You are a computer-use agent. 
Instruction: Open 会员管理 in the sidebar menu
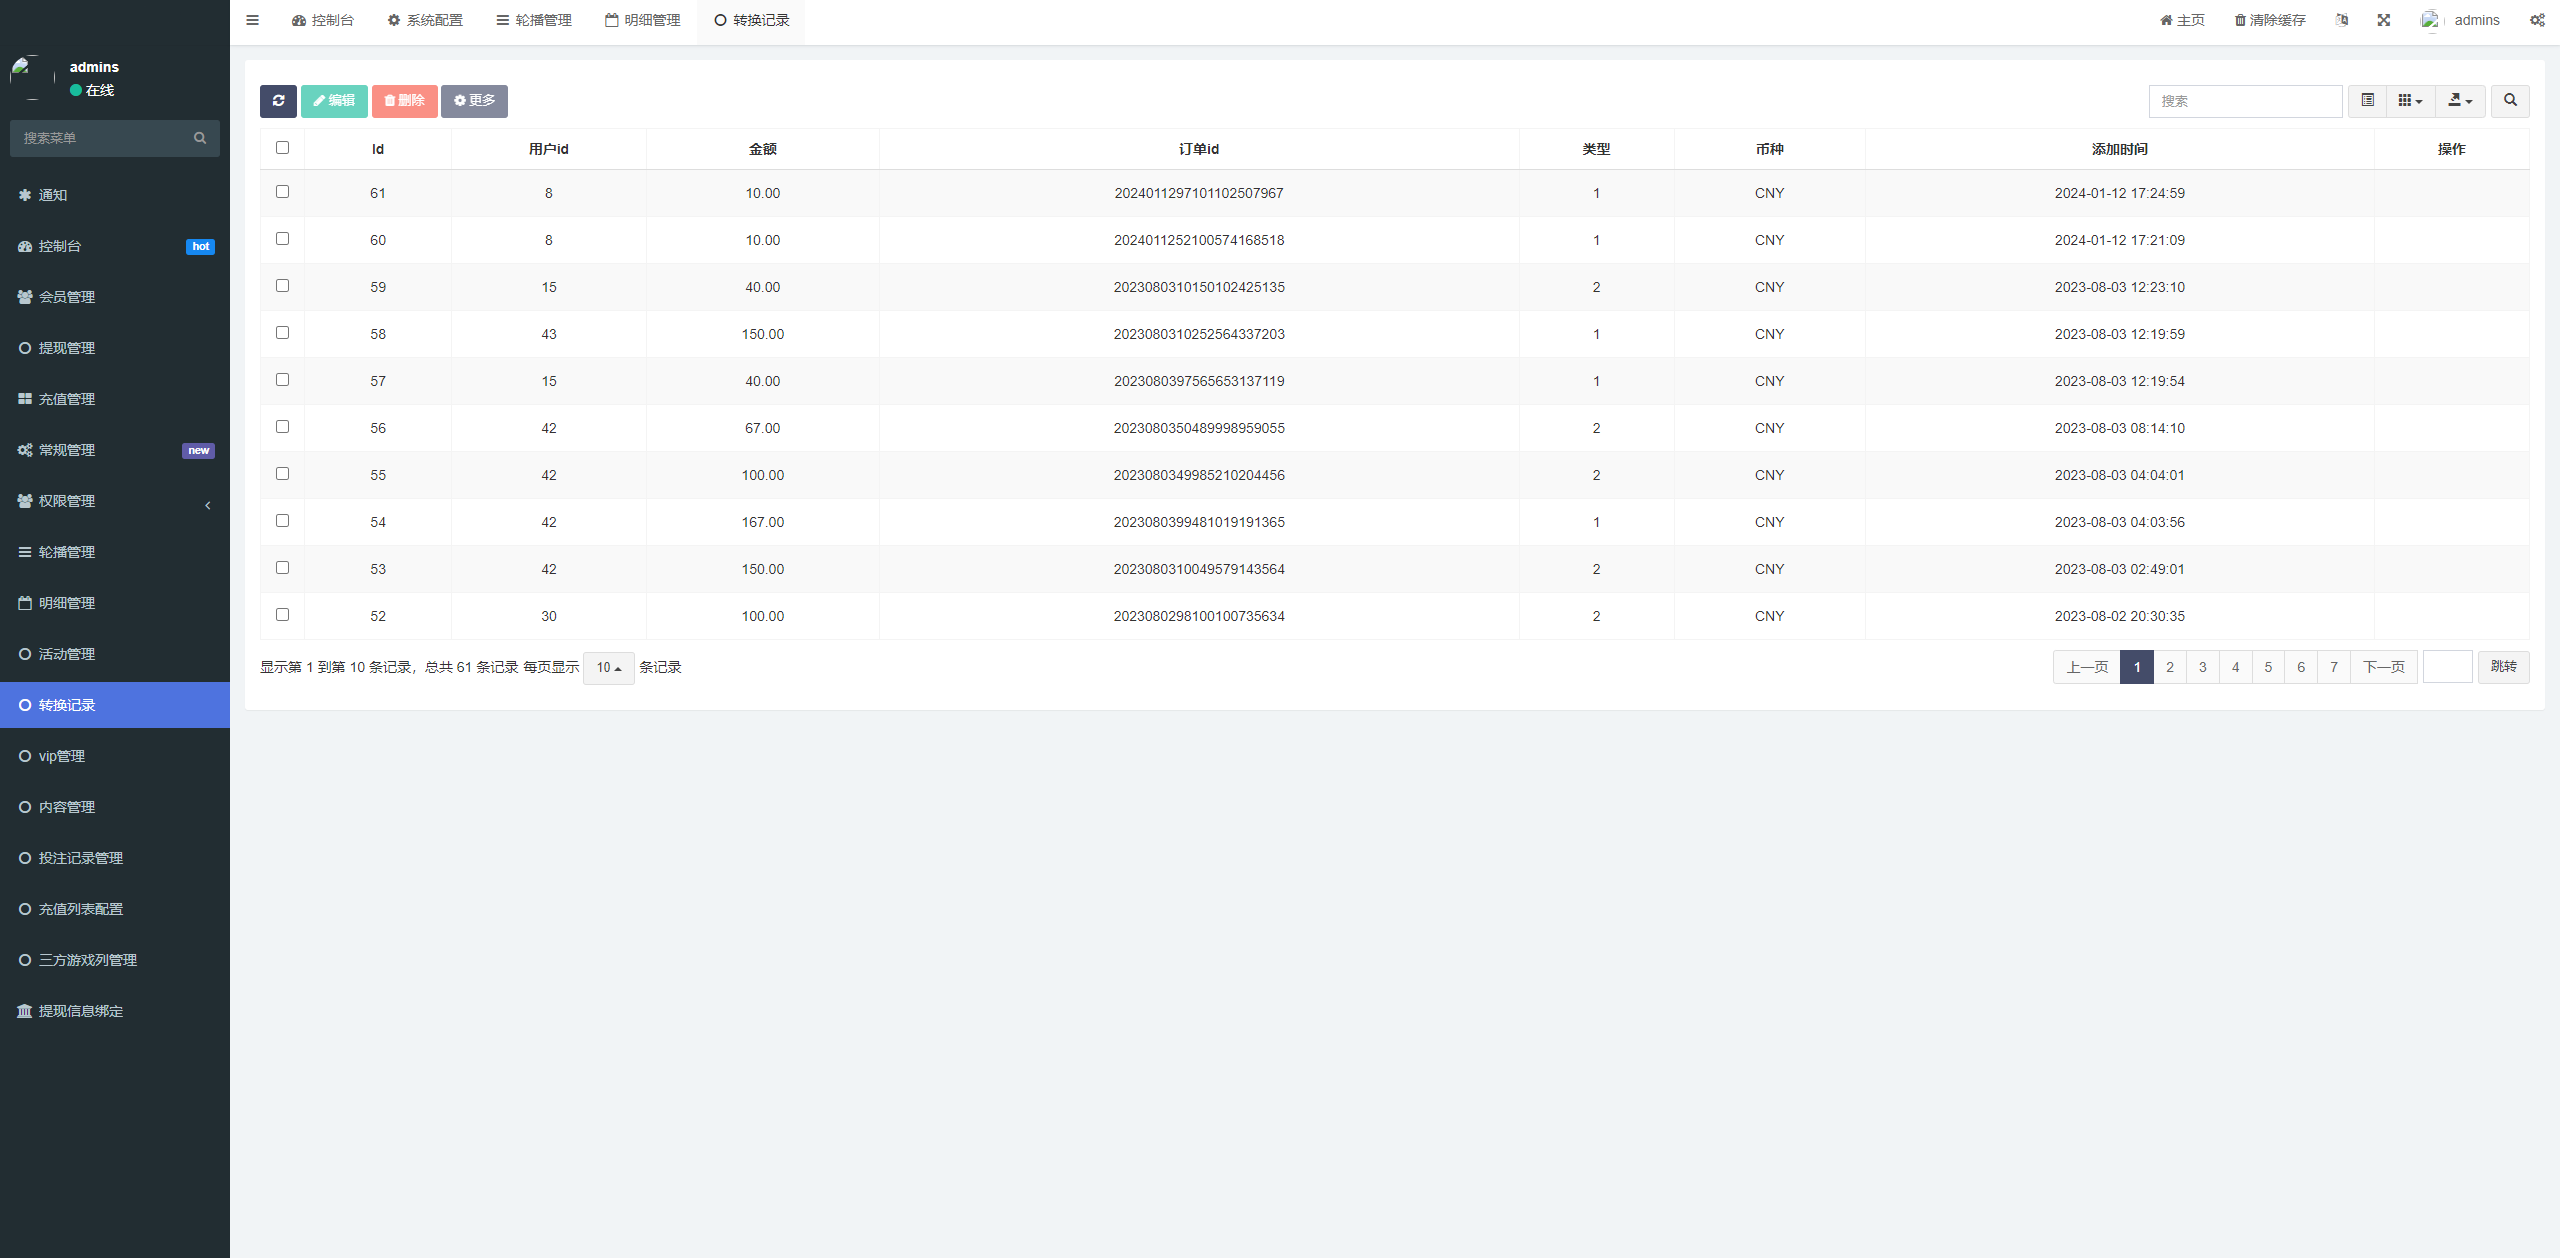tap(67, 297)
